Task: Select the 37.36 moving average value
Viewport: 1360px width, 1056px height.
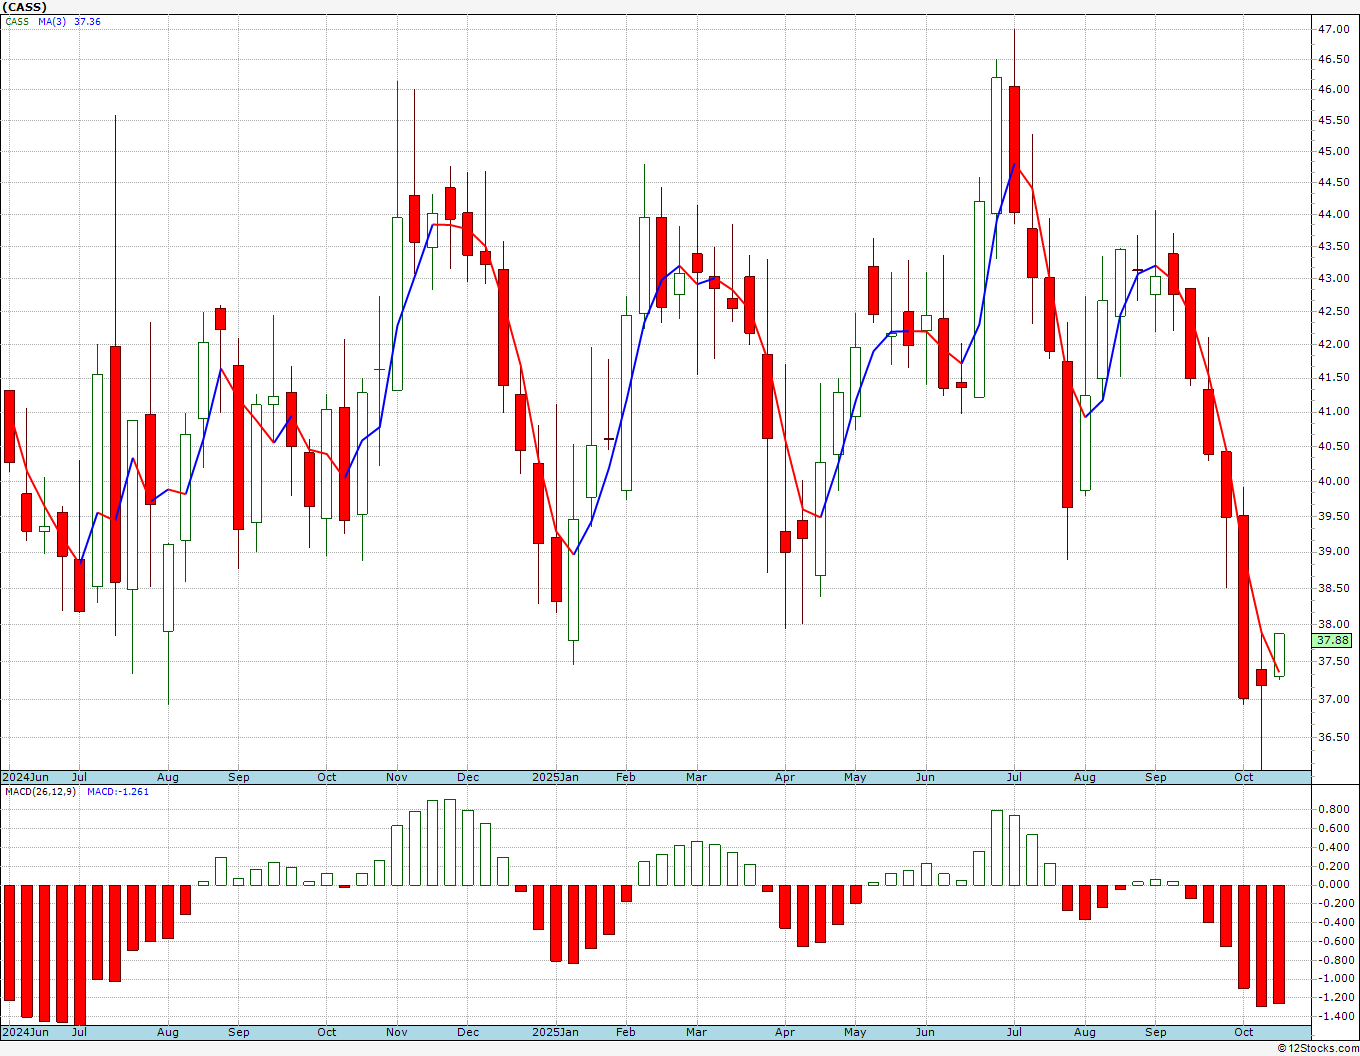Action: click(x=87, y=22)
